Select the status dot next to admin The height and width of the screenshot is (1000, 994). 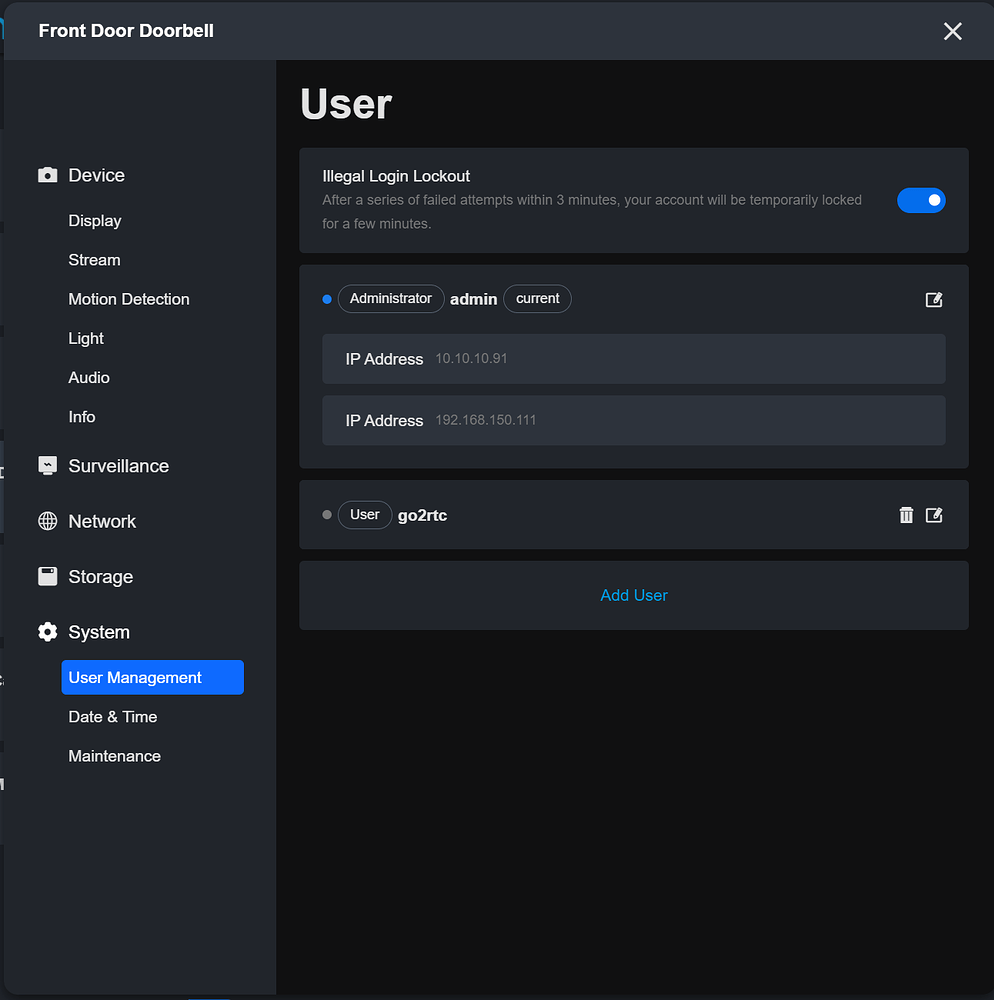(x=326, y=299)
